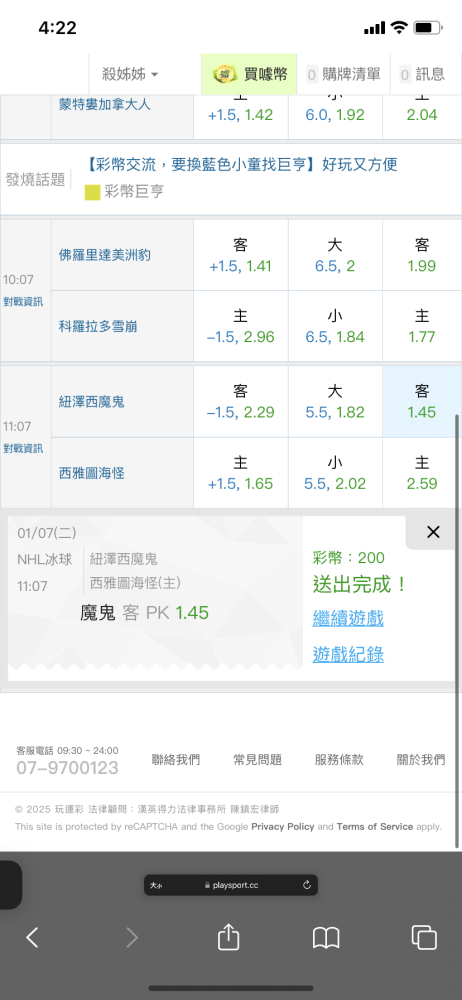The image size is (462, 1000).
Task: Select 佛羅里達美洲豹 大 6.5 bet cell
Action: [335, 255]
